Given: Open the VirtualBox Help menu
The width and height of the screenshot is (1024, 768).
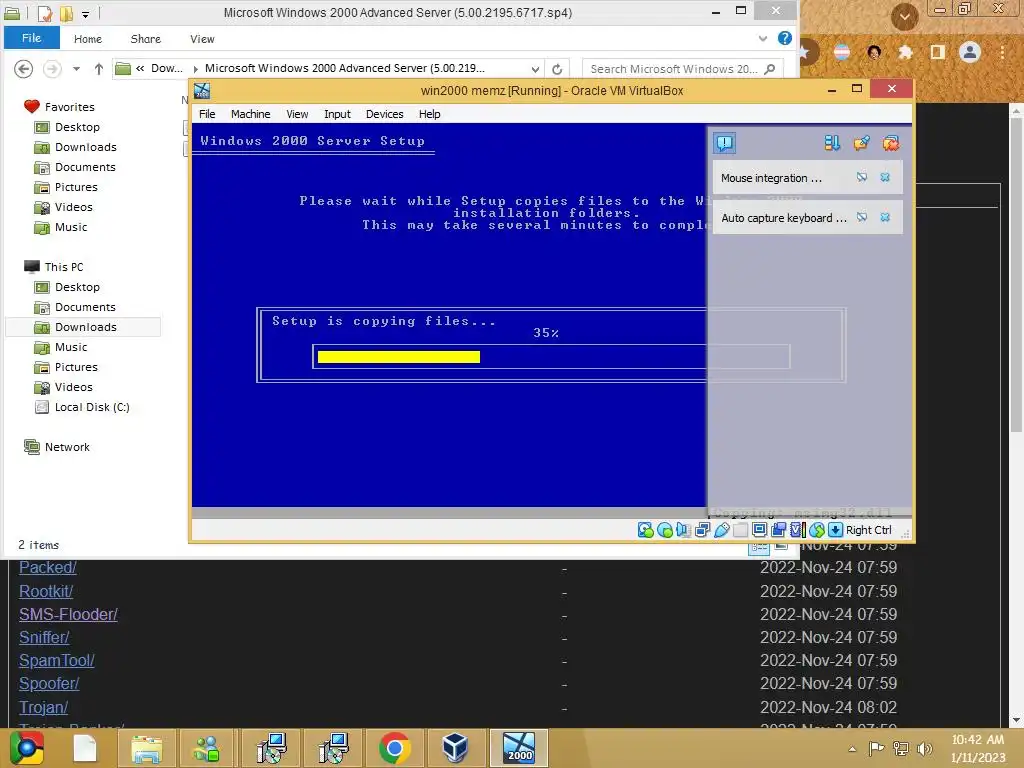Looking at the screenshot, I should 429,114.
